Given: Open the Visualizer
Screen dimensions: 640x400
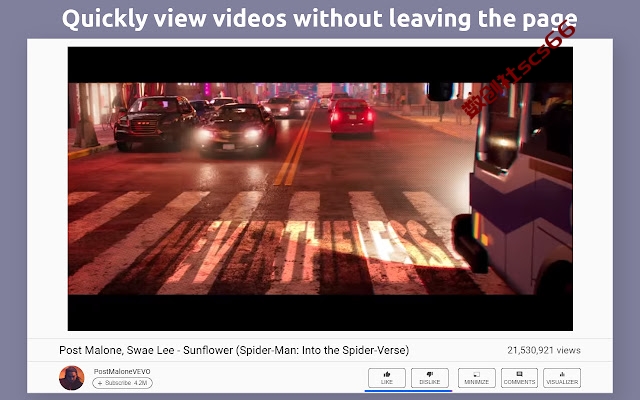Looking at the screenshot, I should 562,378.
